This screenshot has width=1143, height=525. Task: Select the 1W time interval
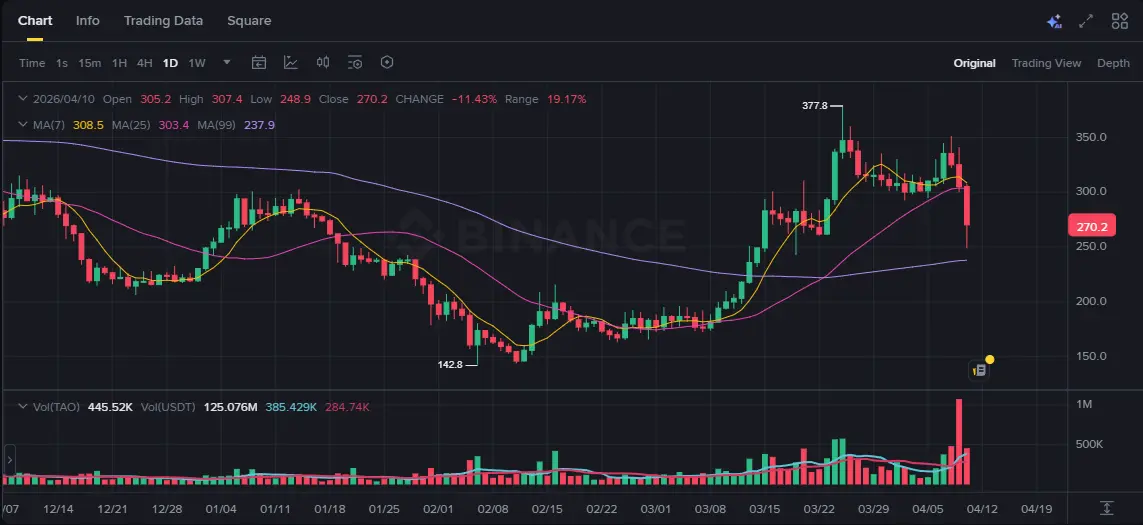click(197, 63)
